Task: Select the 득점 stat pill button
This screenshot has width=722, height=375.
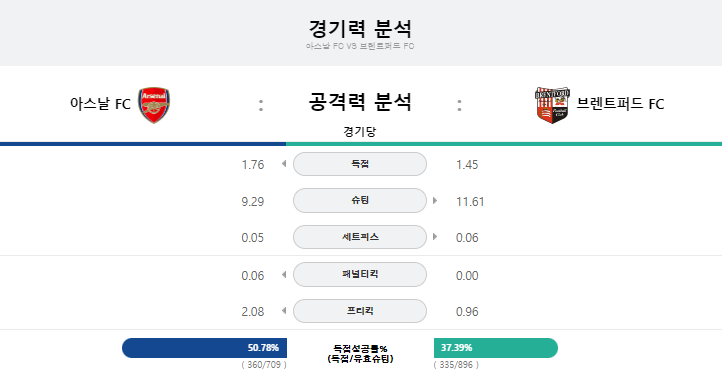Action: 360,164
